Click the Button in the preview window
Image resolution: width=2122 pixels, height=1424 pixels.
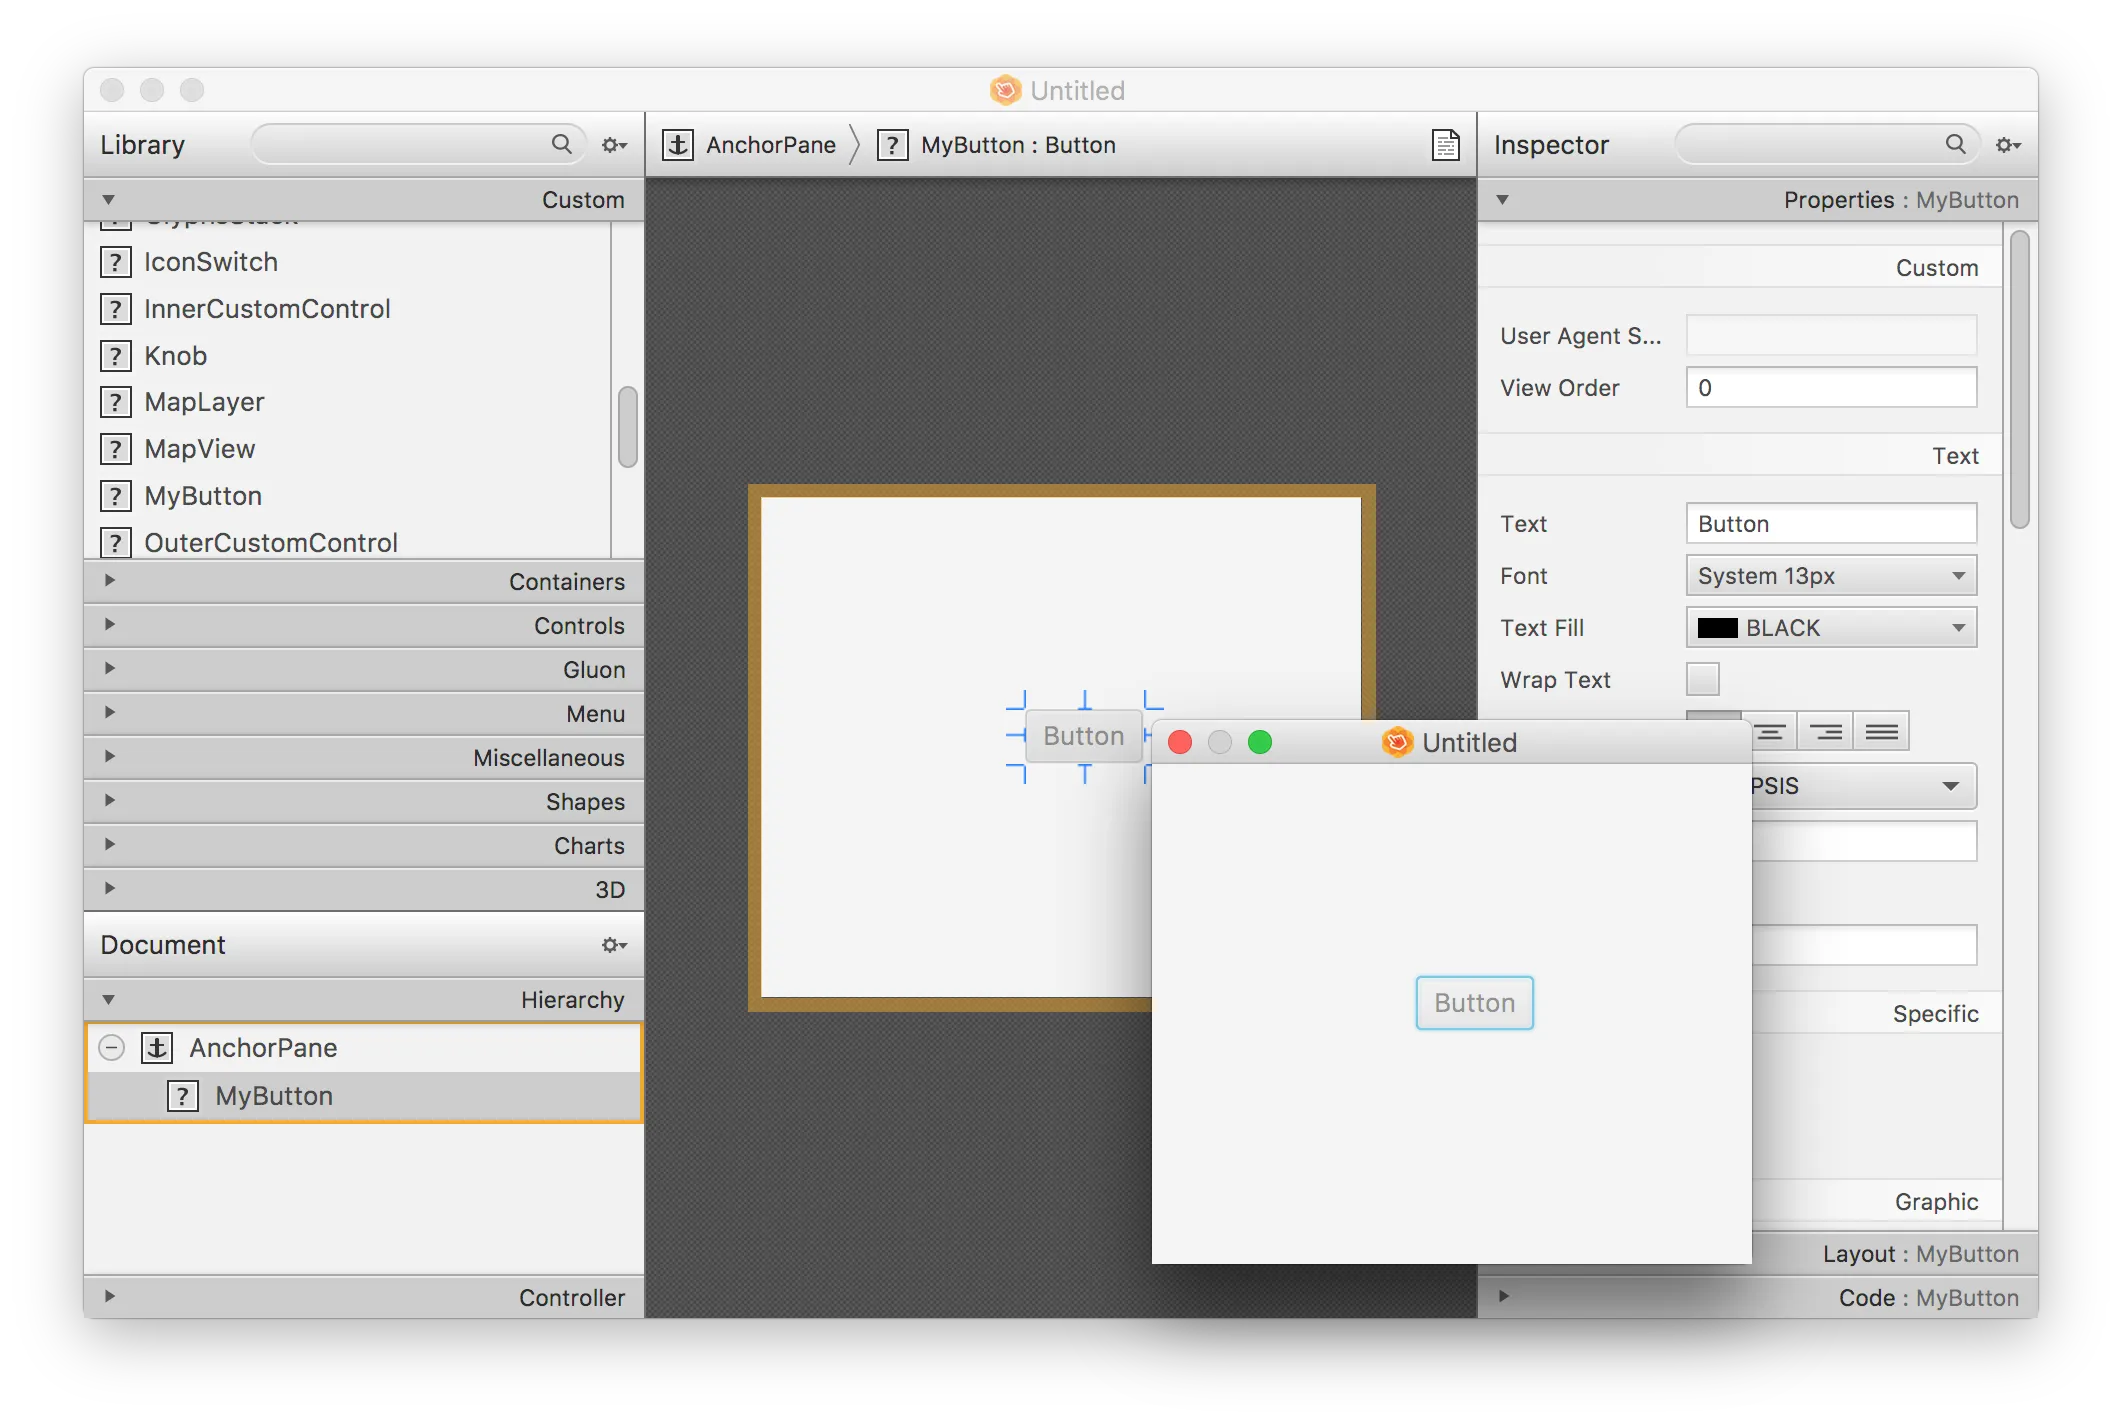1474,1003
